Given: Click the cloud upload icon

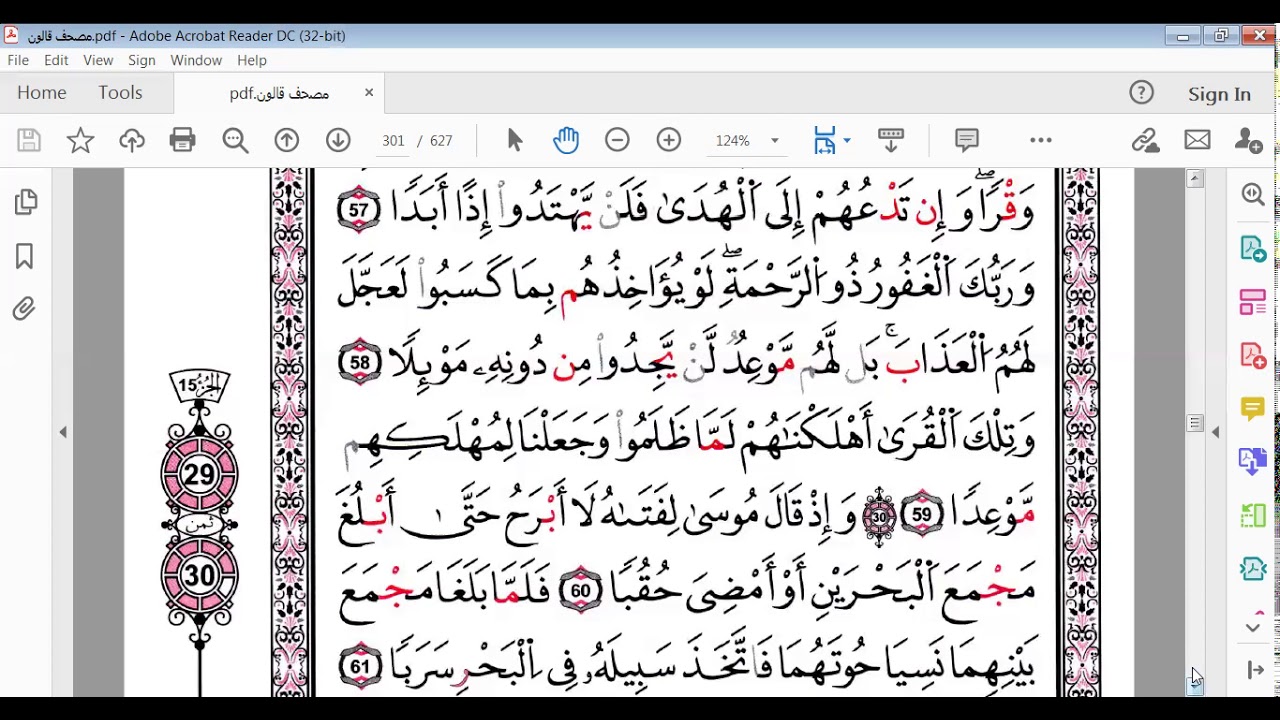Looking at the screenshot, I should (132, 141).
